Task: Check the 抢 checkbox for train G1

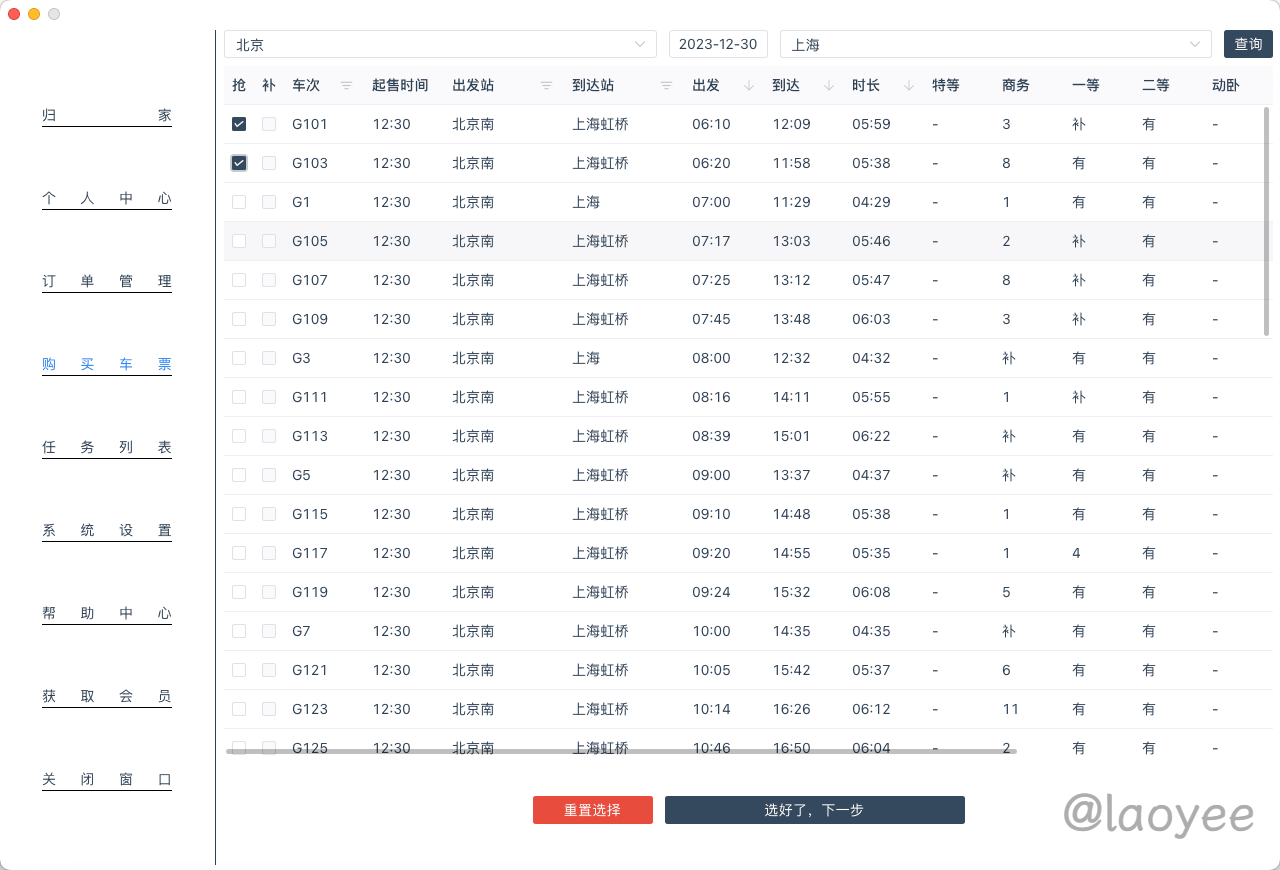Action: pyautogui.click(x=239, y=202)
